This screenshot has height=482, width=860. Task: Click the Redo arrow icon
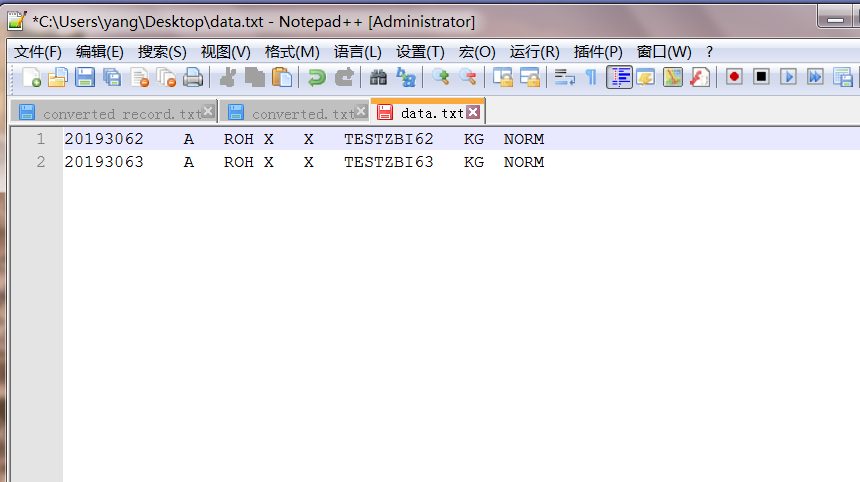coord(344,77)
